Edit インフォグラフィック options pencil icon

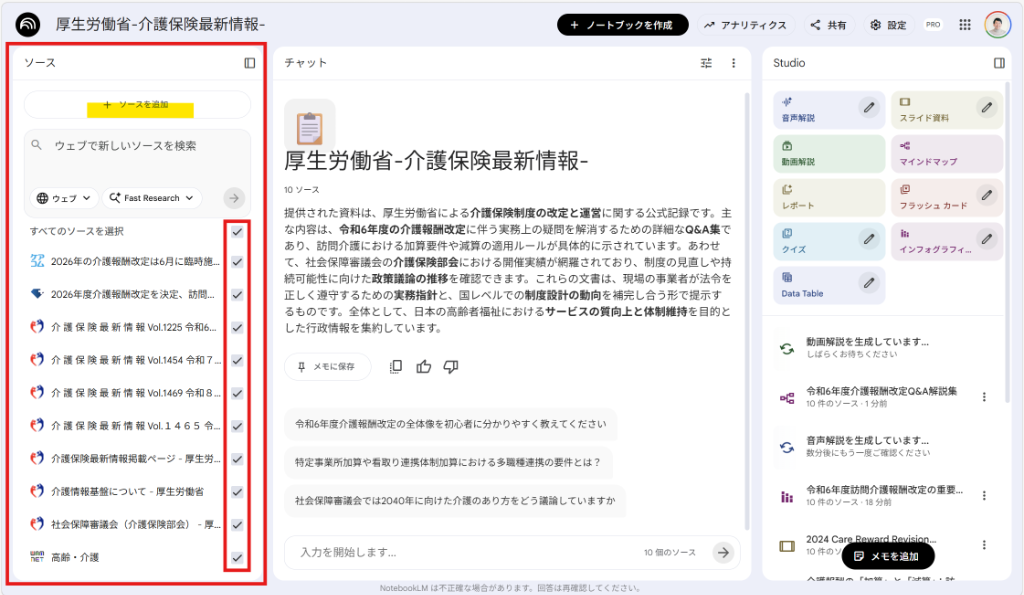pos(986,239)
